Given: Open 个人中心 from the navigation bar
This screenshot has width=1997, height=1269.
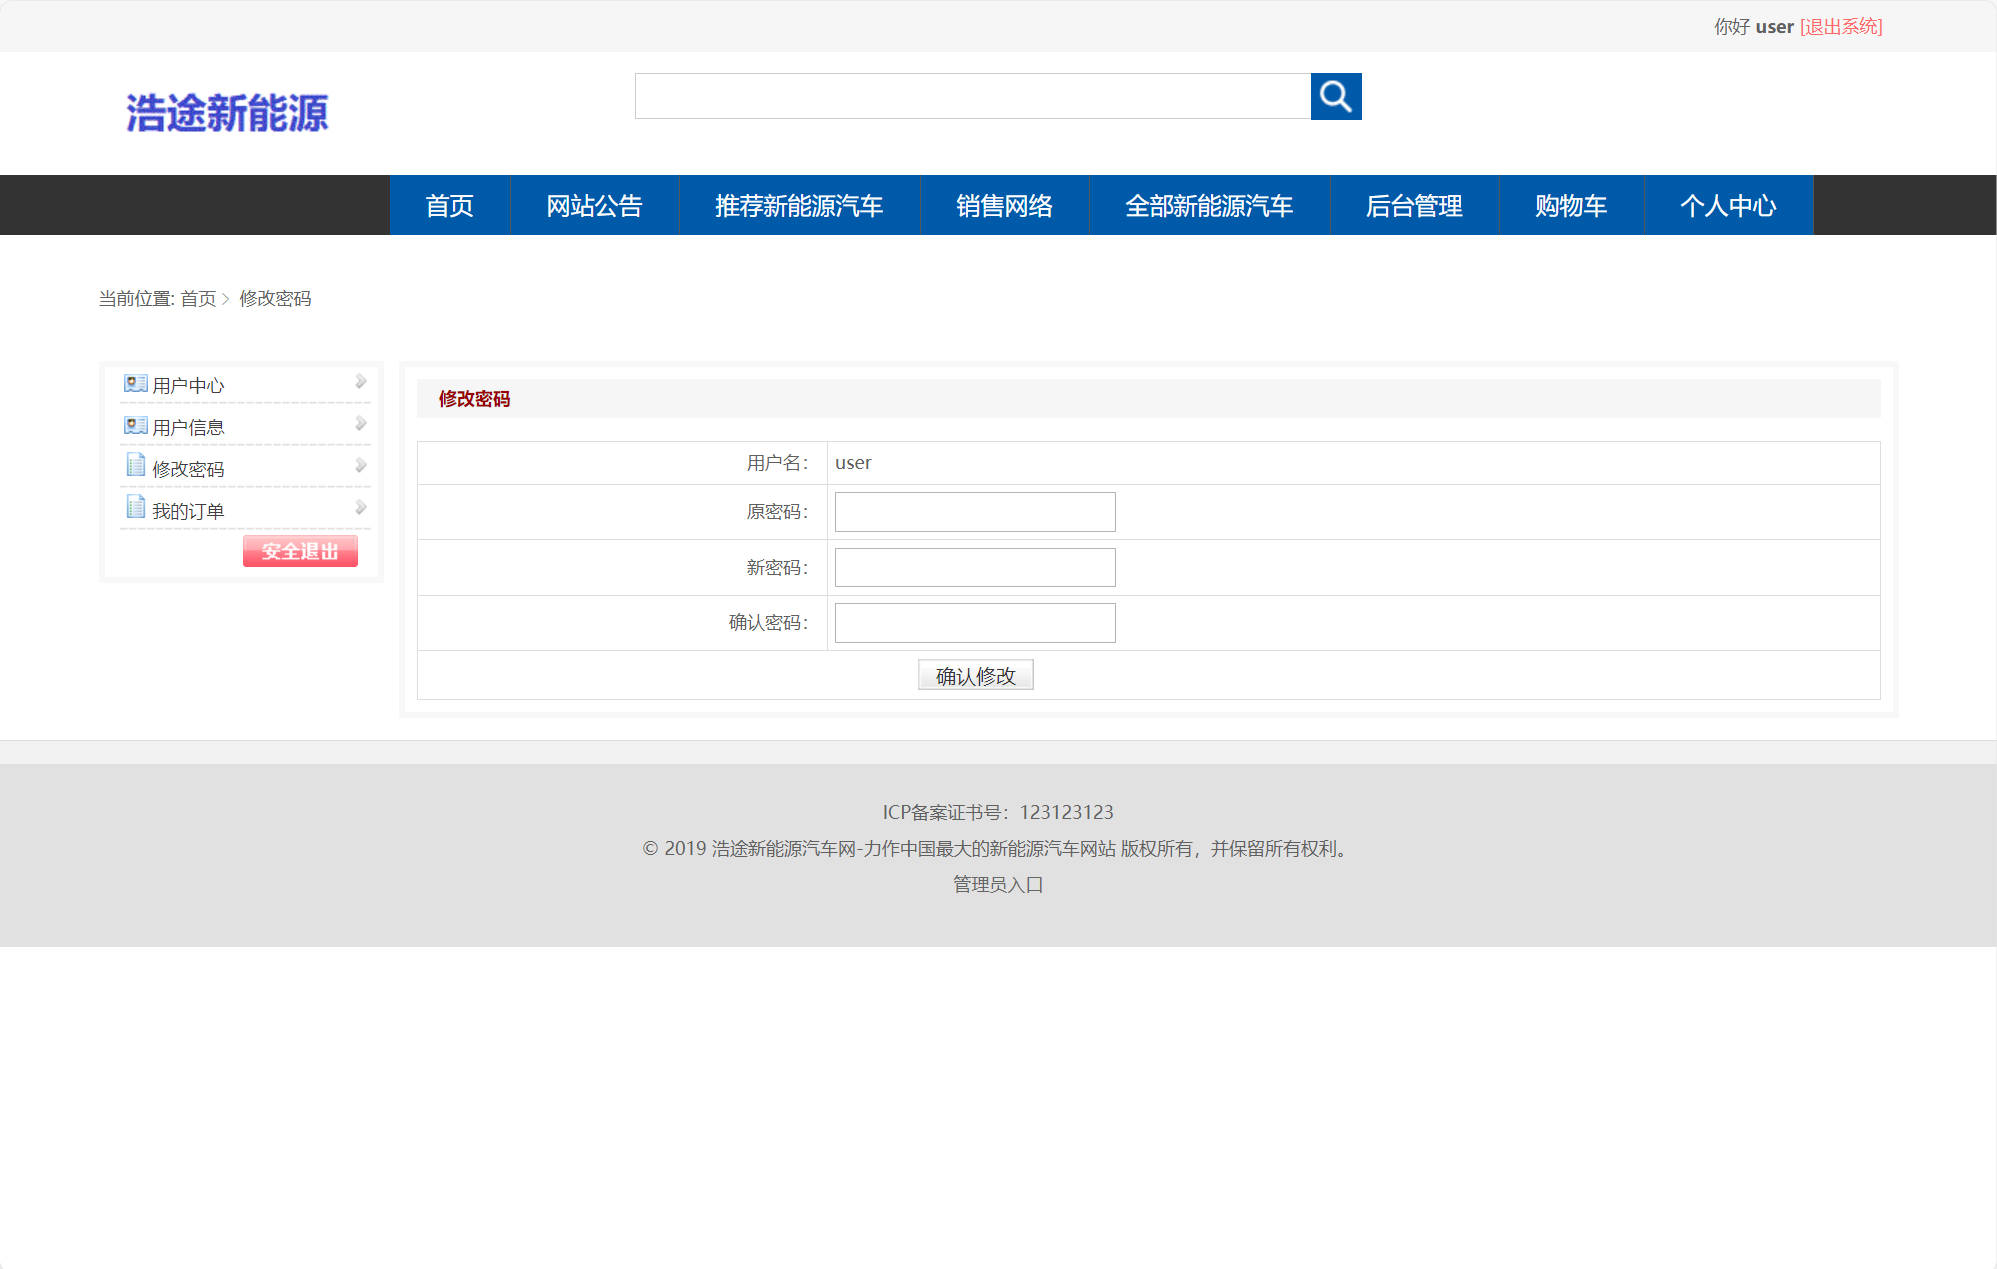Looking at the screenshot, I should (x=1728, y=205).
